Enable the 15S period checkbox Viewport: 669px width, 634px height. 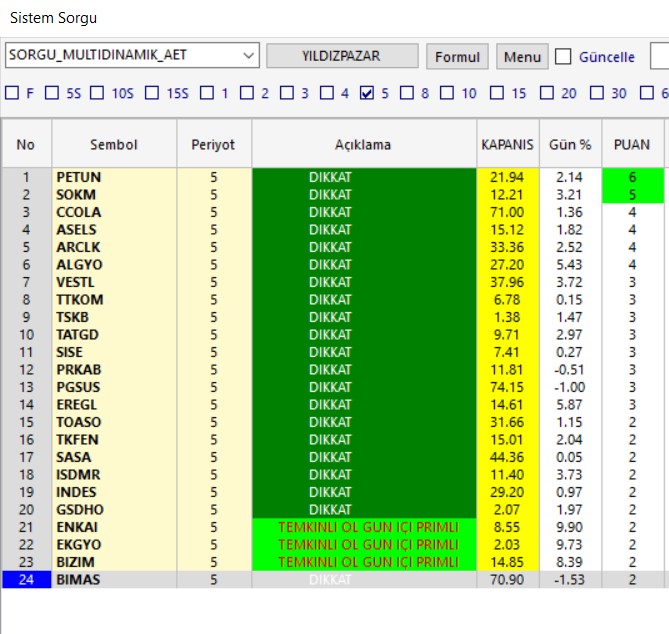coord(152,93)
